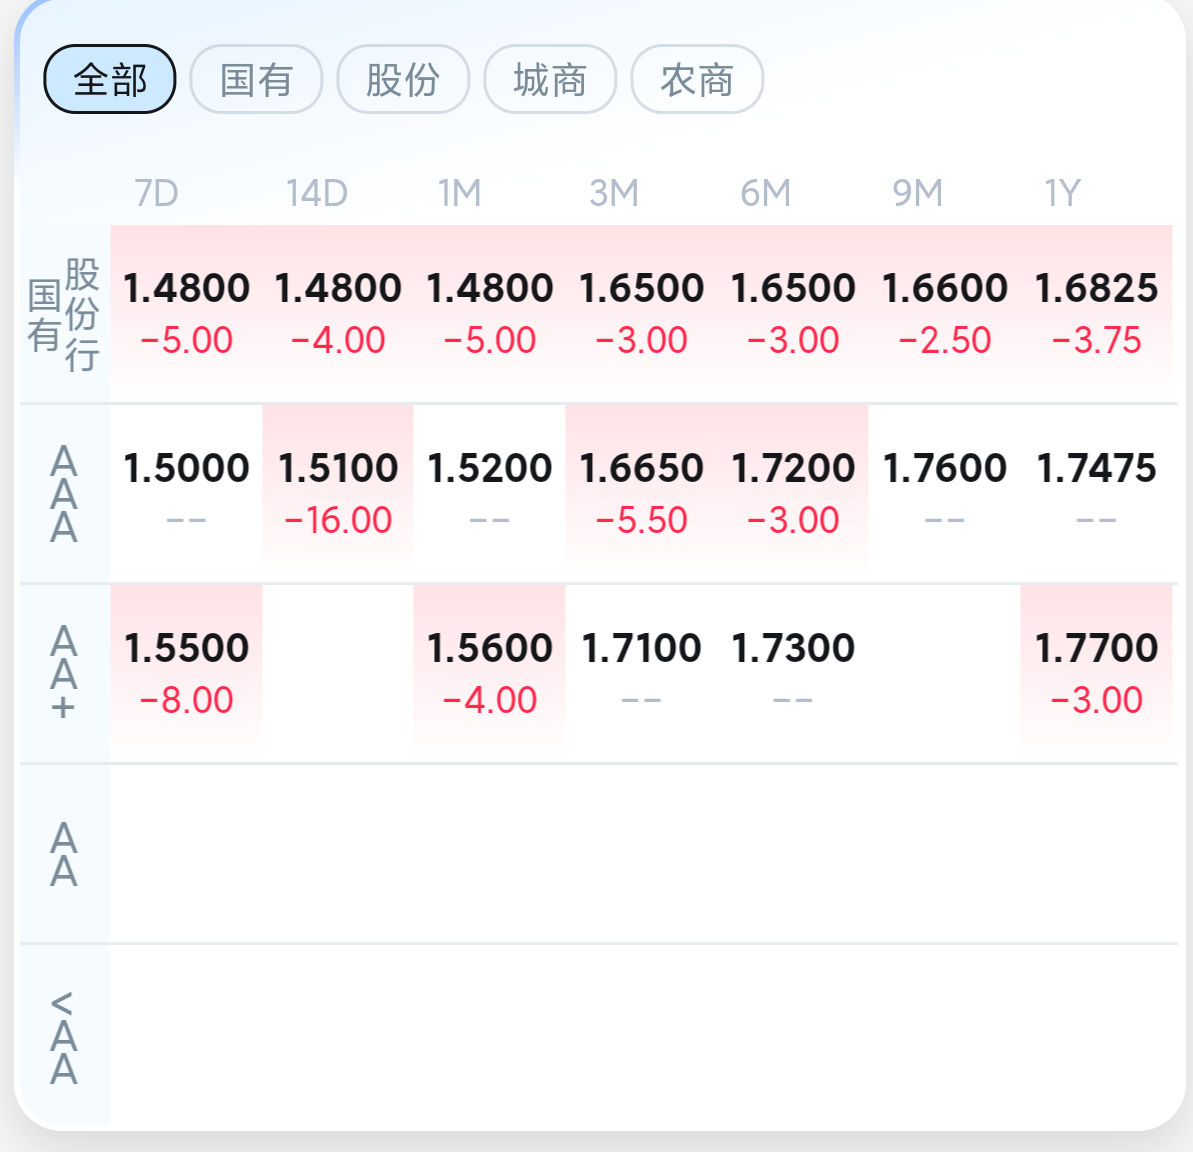
Task: Open the 1.7700 rate cell in AA+ row
Action: [x=1096, y=673]
